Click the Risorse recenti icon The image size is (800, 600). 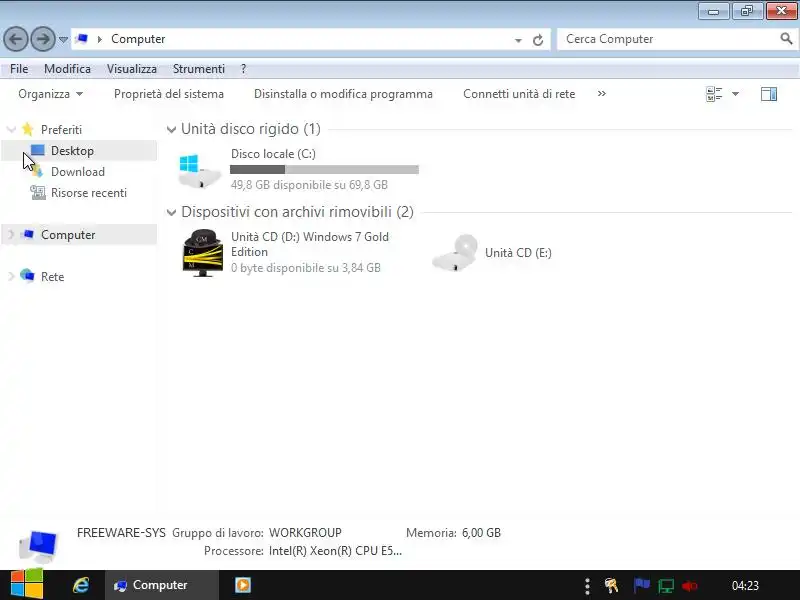pyautogui.click(x=38, y=192)
